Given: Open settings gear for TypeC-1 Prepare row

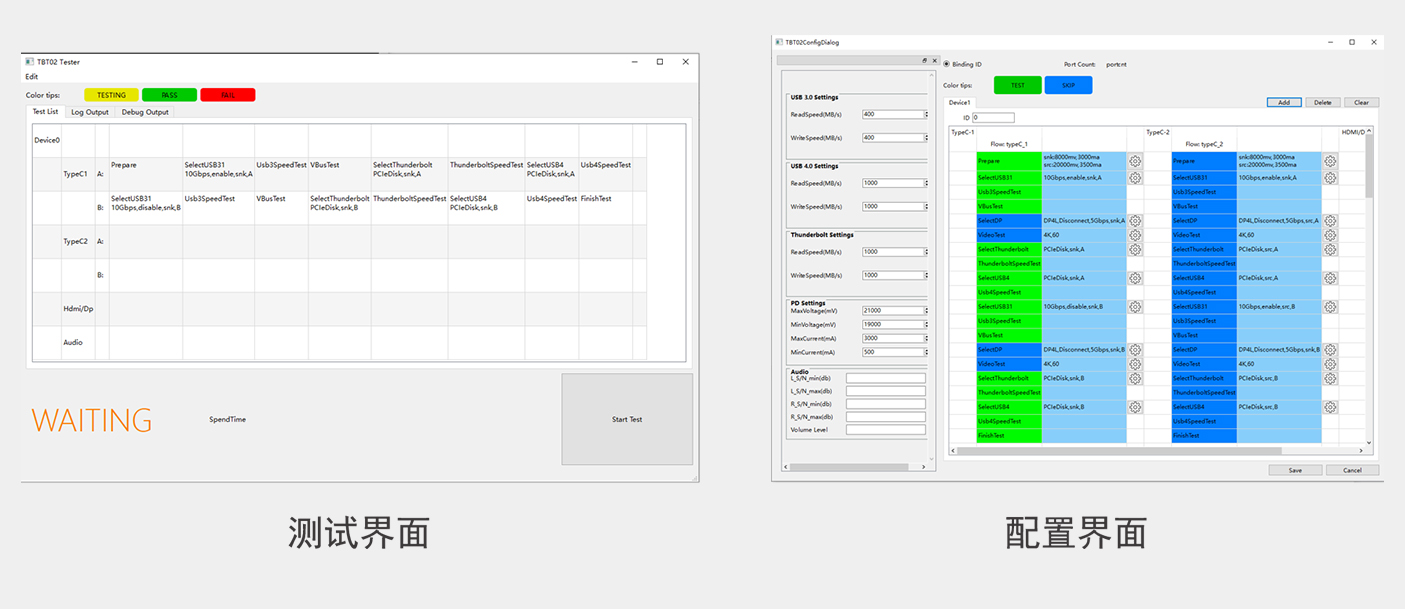Looking at the screenshot, I should [x=1135, y=161].
